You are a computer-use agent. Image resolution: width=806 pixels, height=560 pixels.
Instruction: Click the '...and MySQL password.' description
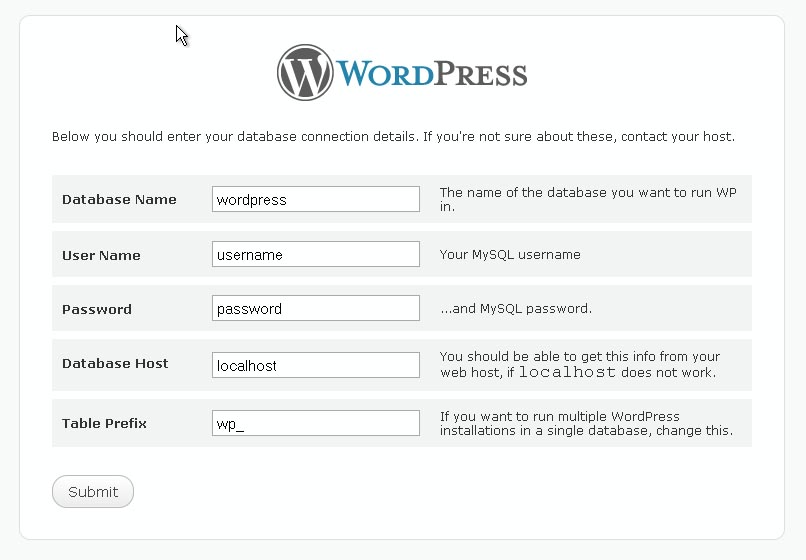pos(516,309)
